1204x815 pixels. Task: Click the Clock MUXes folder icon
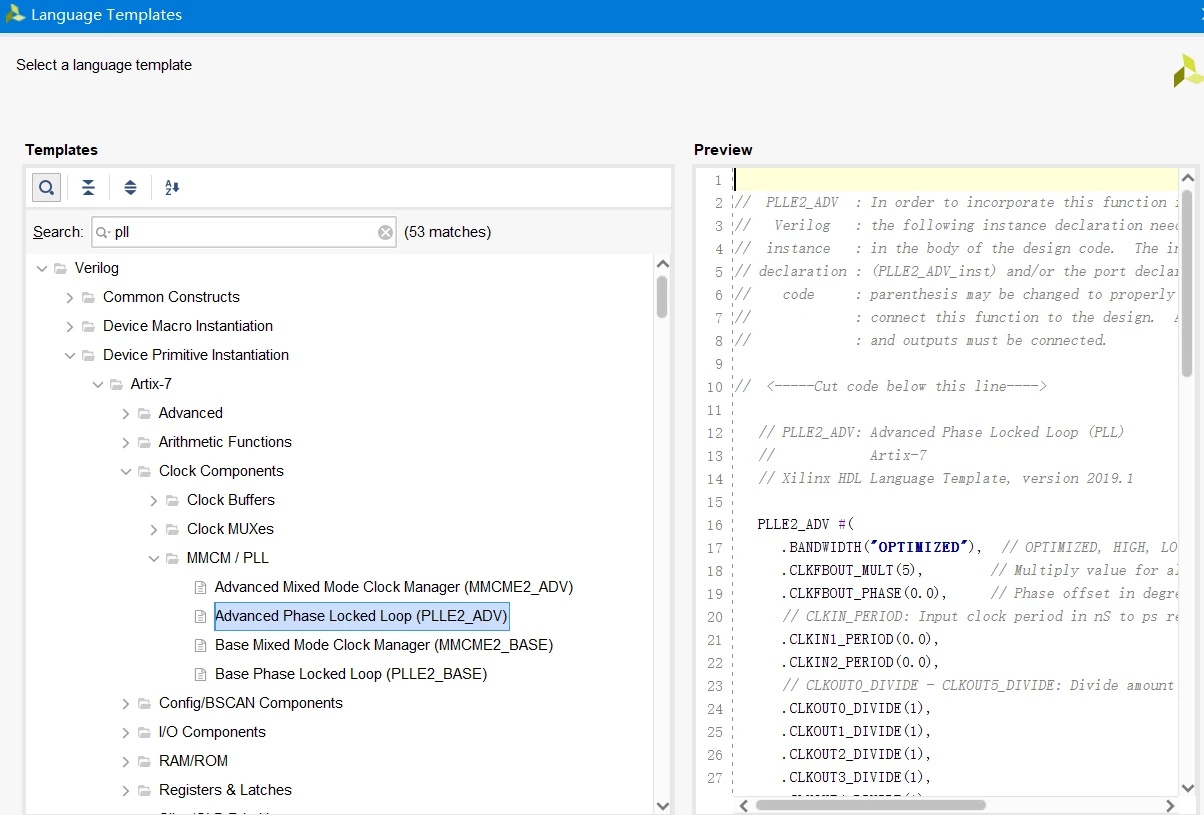(x=172, y=529)
